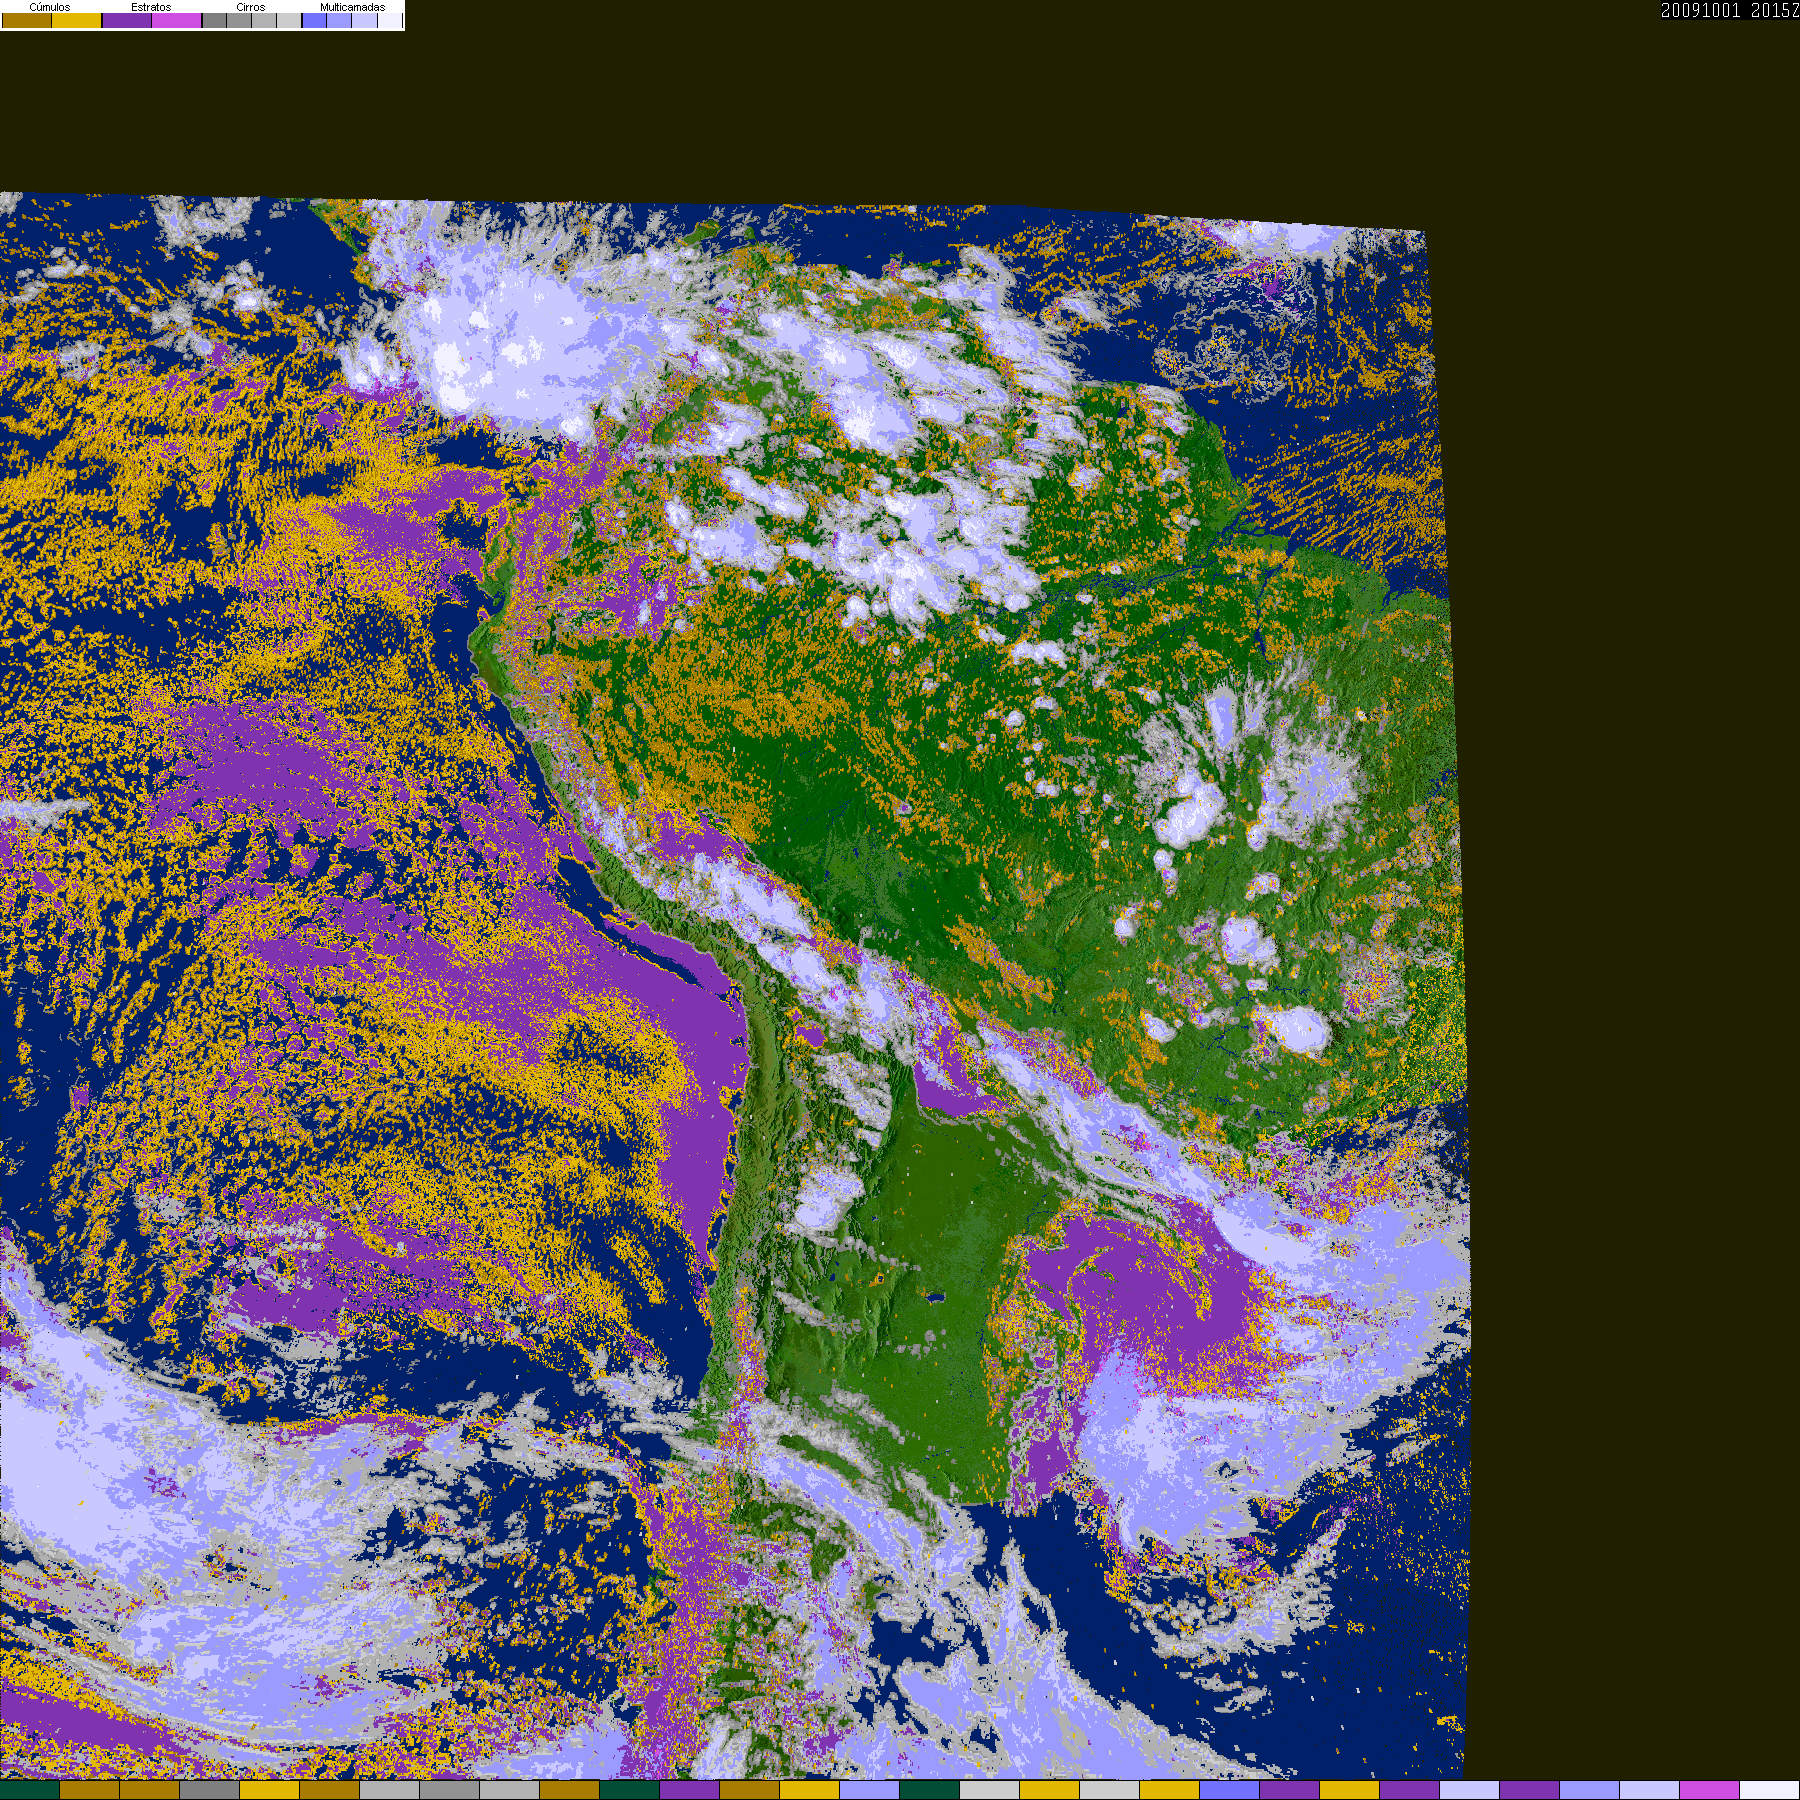Click the pale lavender Multicamadas legend swatch
Image resolution: width=1800 pixels, height=1800 pixels.
coord(364,20)
